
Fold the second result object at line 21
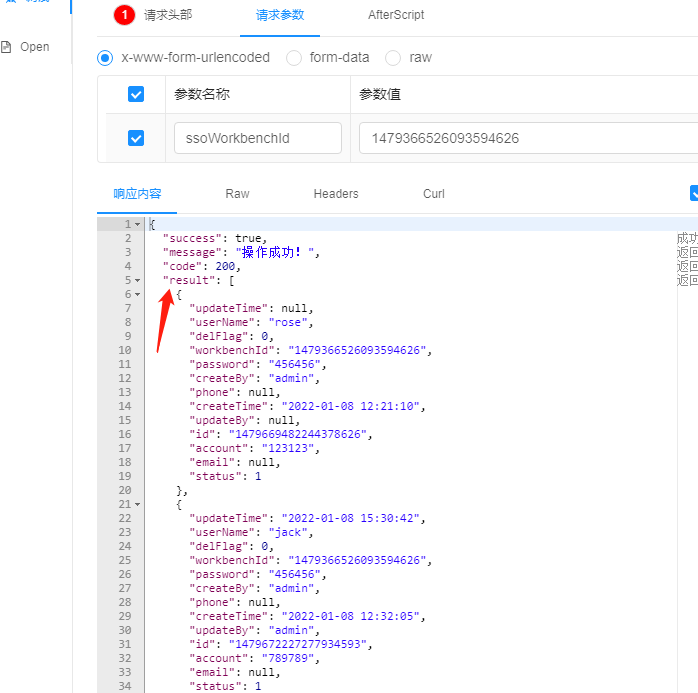pyautogui.click(x=138, y=505)
